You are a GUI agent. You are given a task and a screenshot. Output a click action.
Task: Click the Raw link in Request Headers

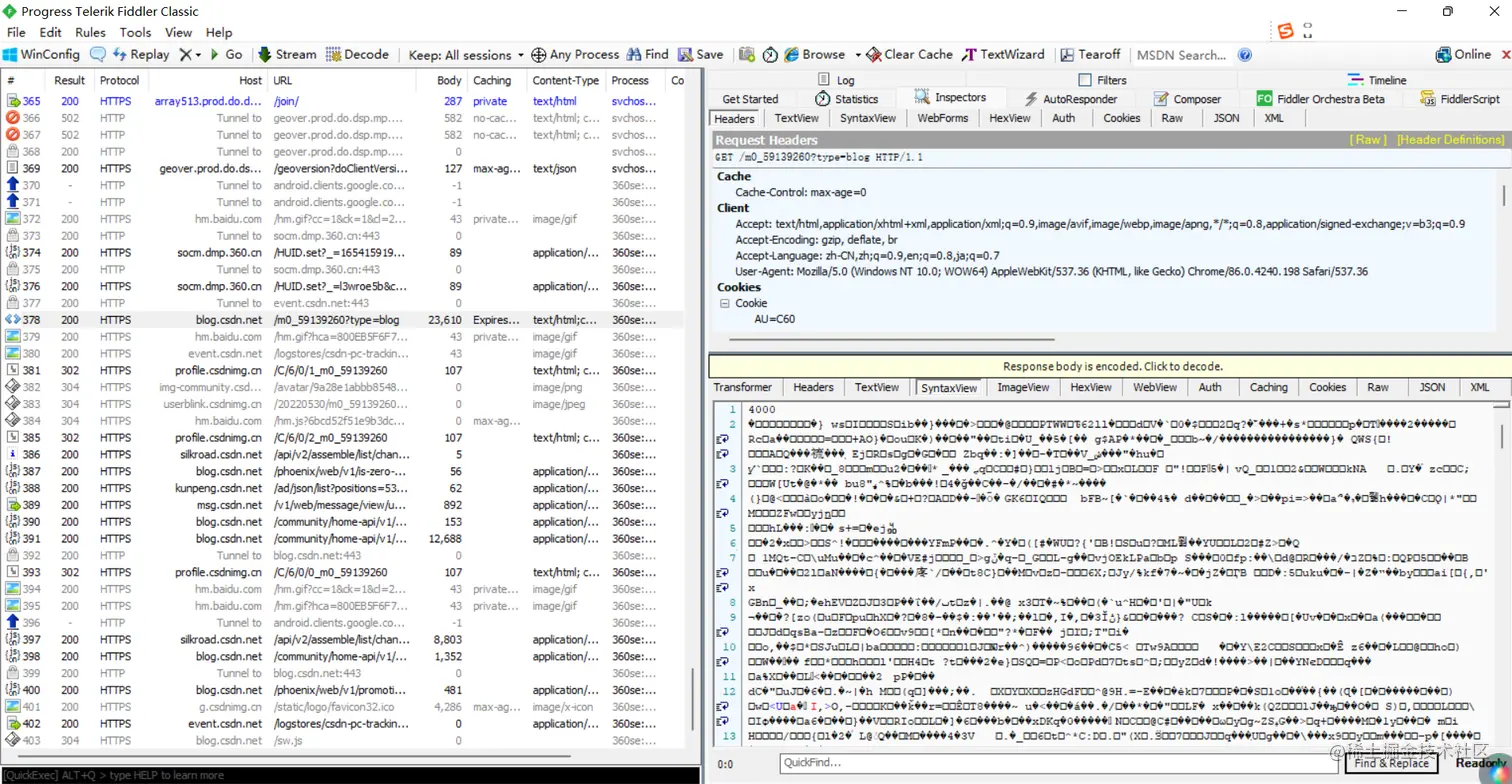coord(1369,140)
